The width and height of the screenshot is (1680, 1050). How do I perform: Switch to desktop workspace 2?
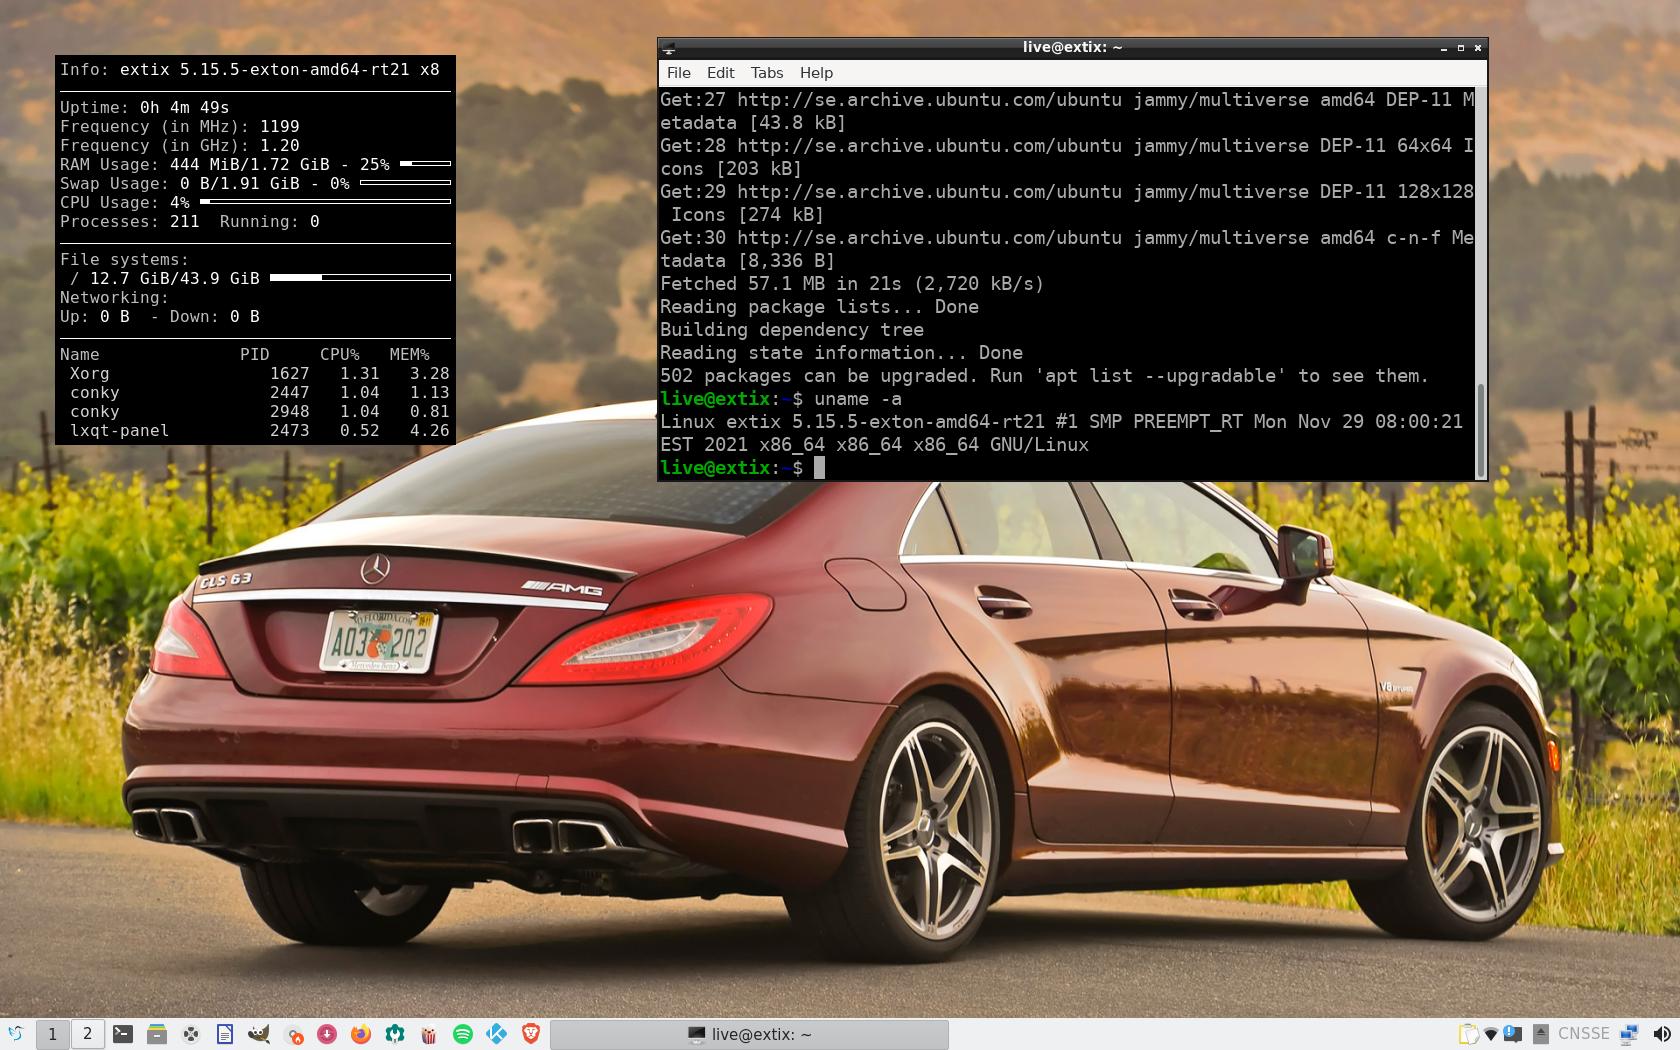[x=87, y=1034]
